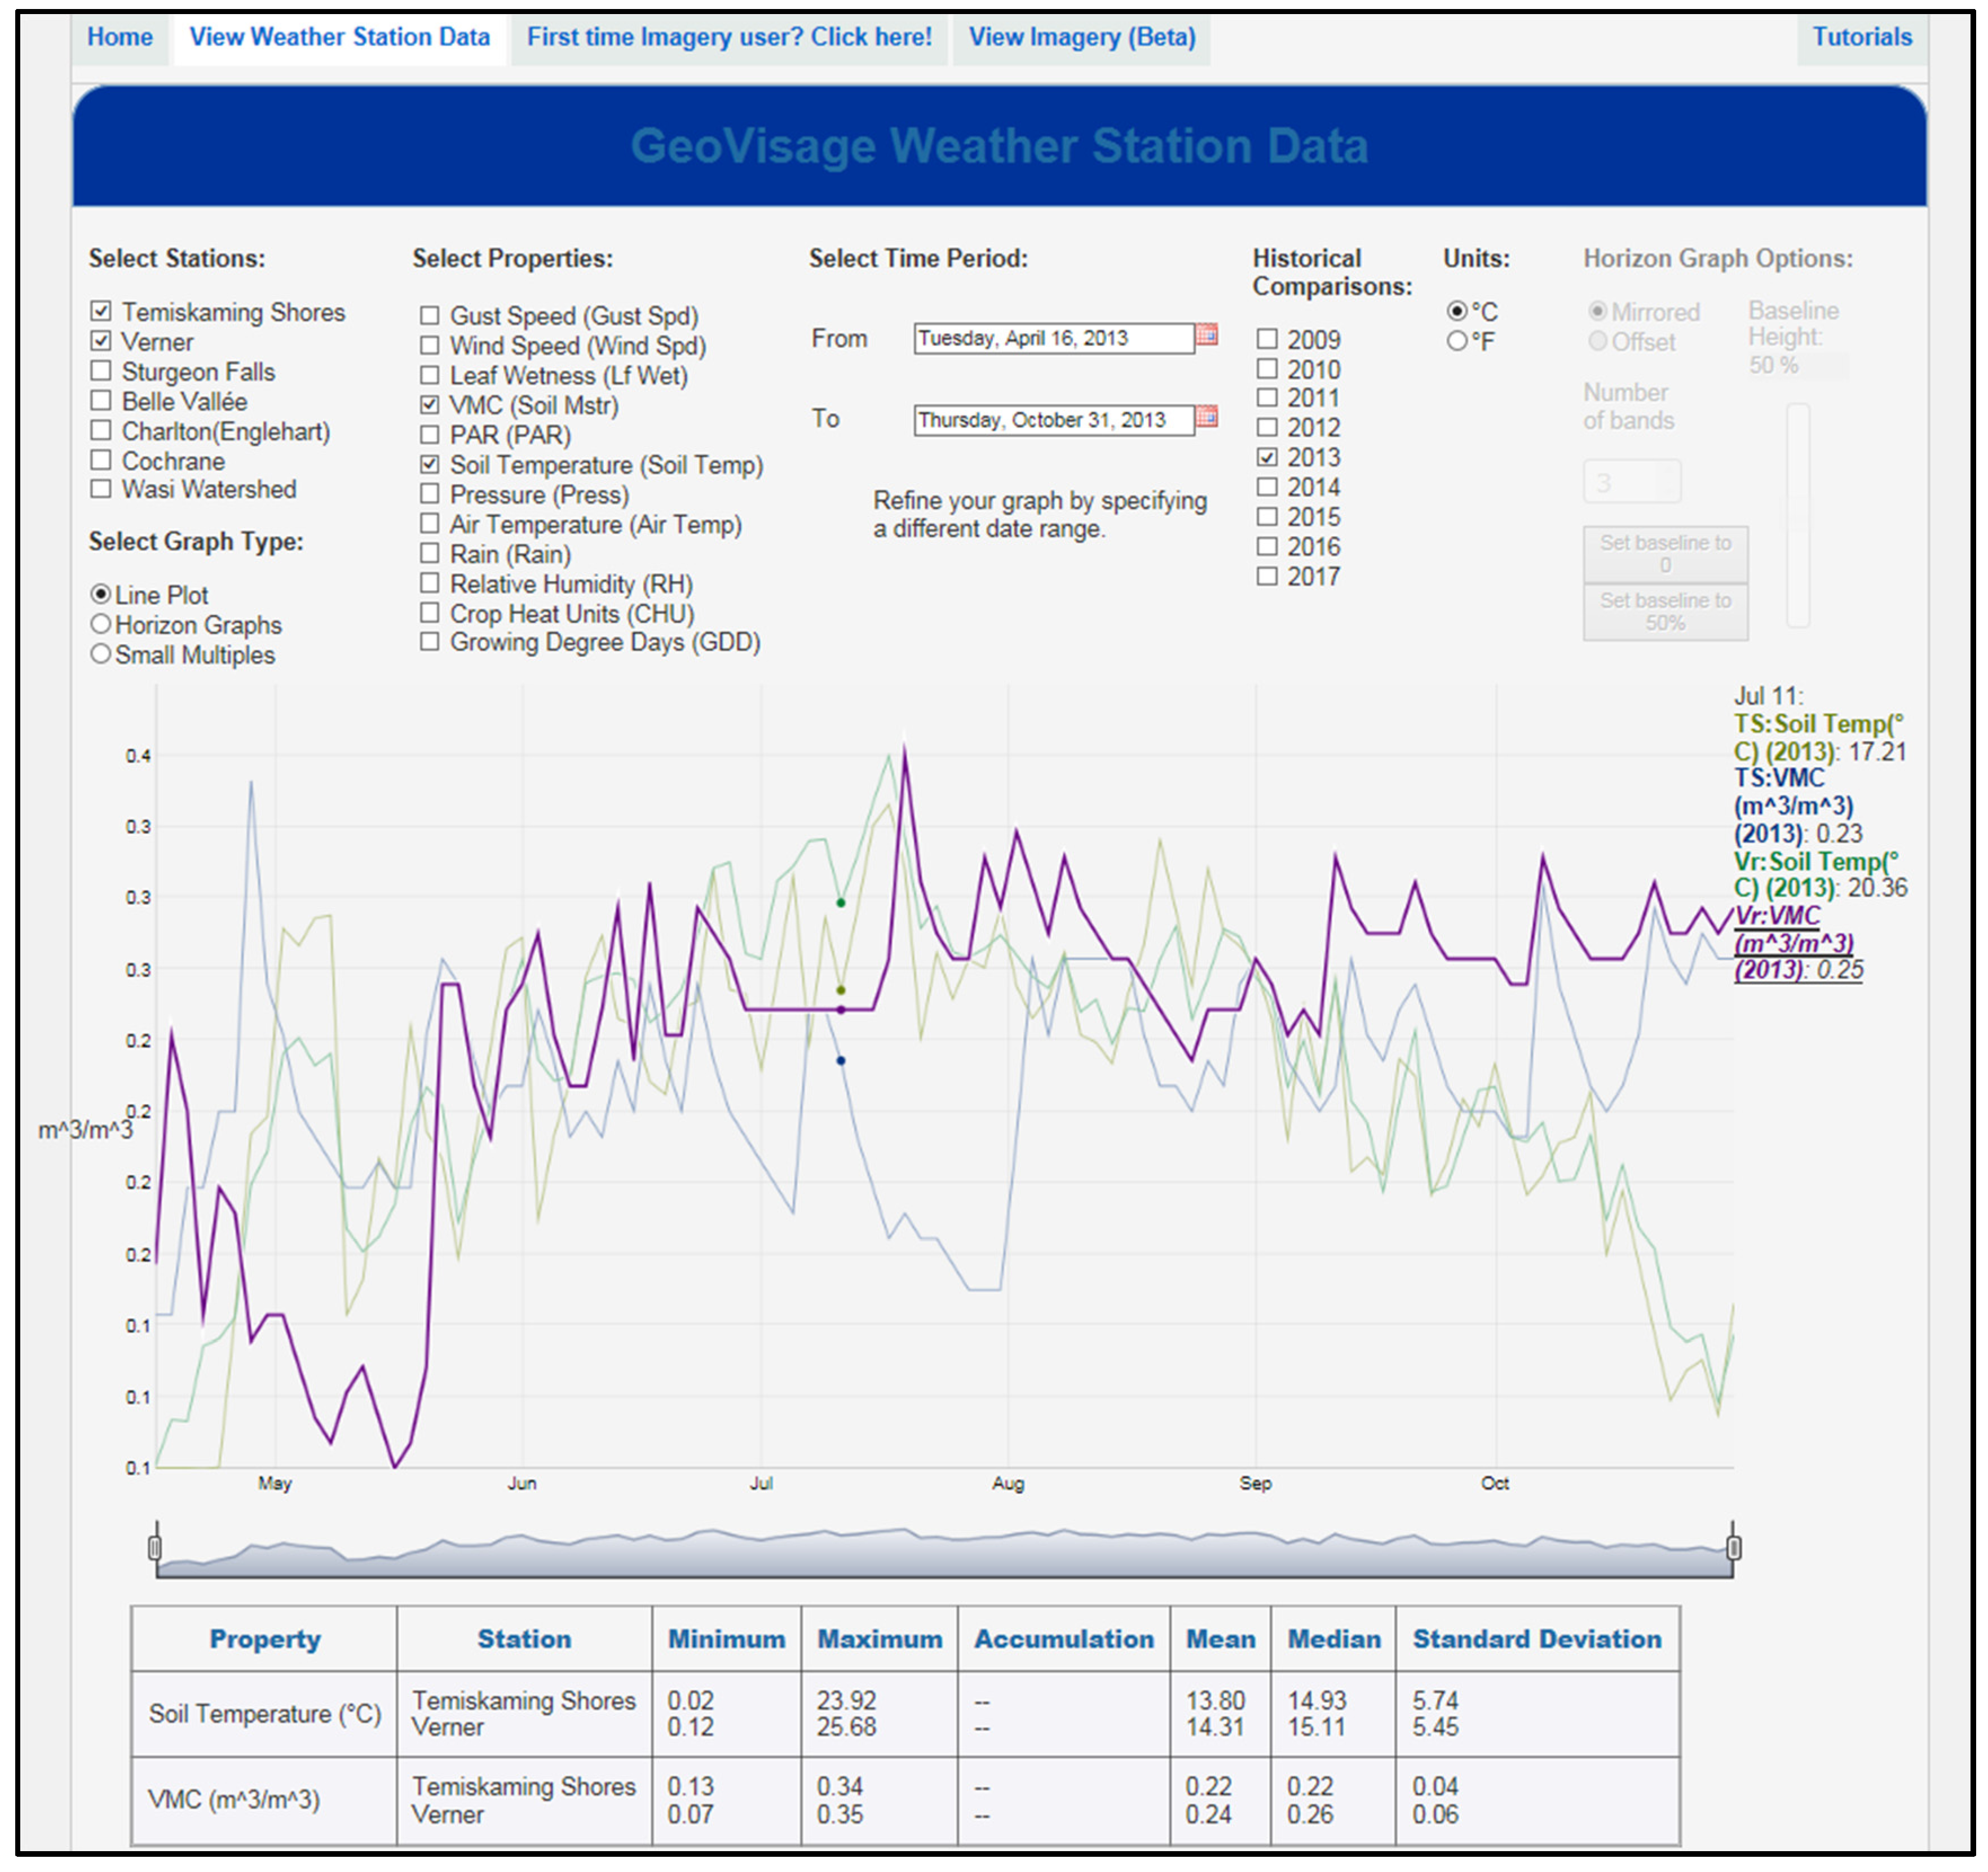Select Offset horizon option

1598,342
